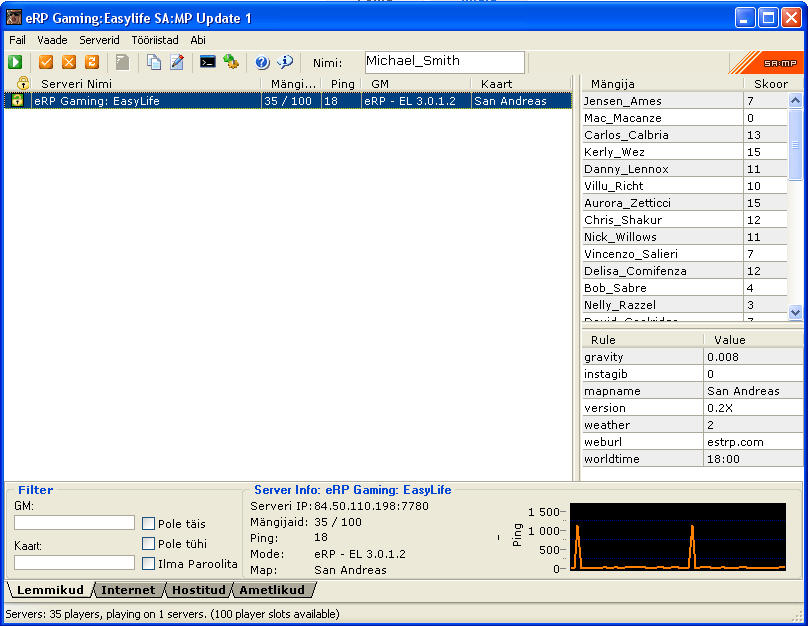
Task: Open the Serverid menu
Action: pyautogui.click(x=99, y=40)
